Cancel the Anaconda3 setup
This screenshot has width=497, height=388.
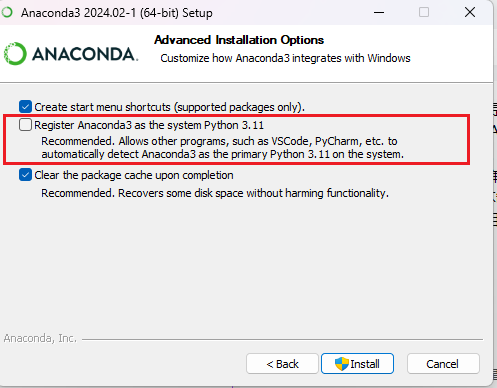coord(443,364)
